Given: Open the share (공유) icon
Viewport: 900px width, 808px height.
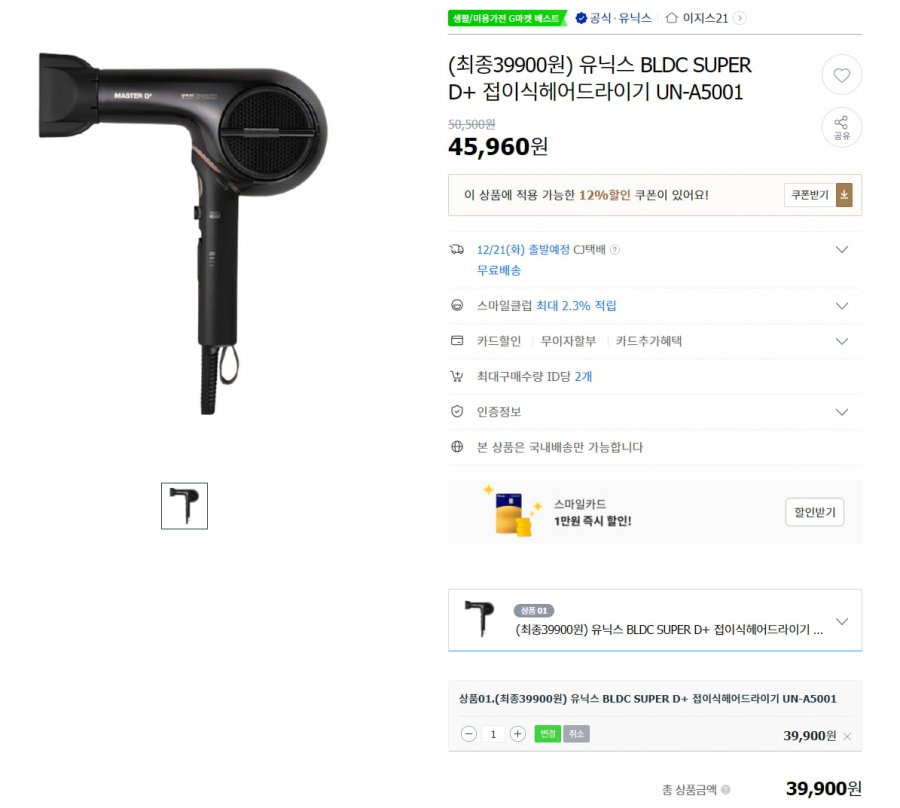Looking at the screenshot, I should (x=841, y=127).
